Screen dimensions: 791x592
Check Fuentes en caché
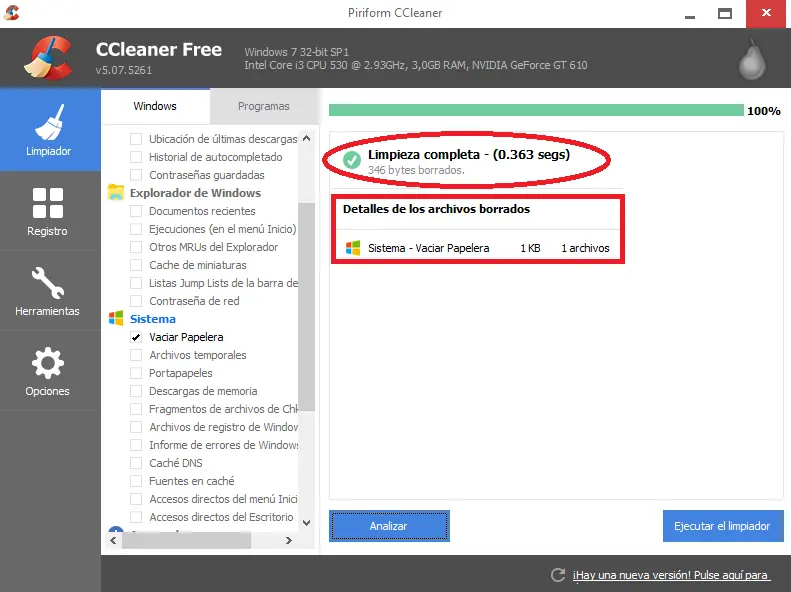[136, 481]
